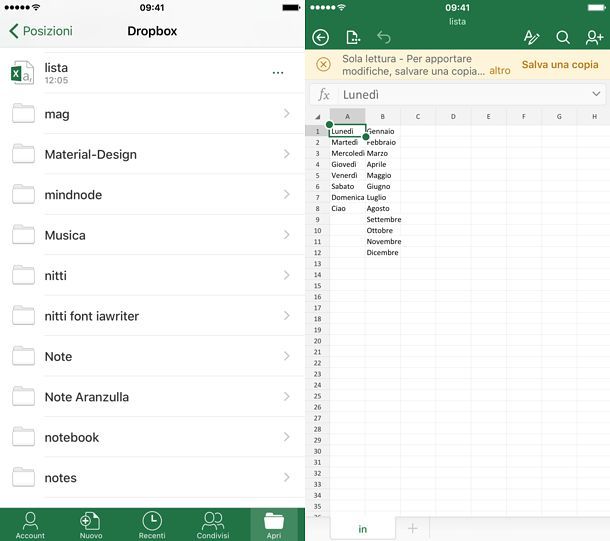Viewport: 610px width, 541px height.
Task: Switch to the sheet tab 'in'
Action: [x=363, y=529]
